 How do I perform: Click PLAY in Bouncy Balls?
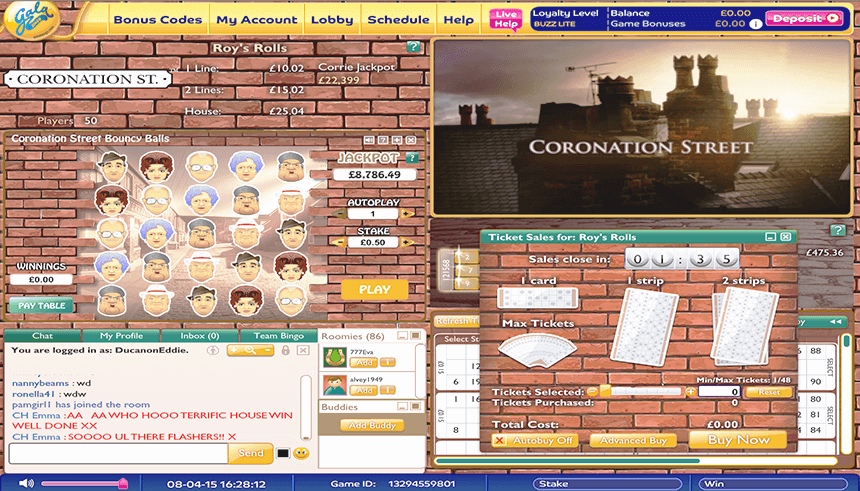(375, 290)
